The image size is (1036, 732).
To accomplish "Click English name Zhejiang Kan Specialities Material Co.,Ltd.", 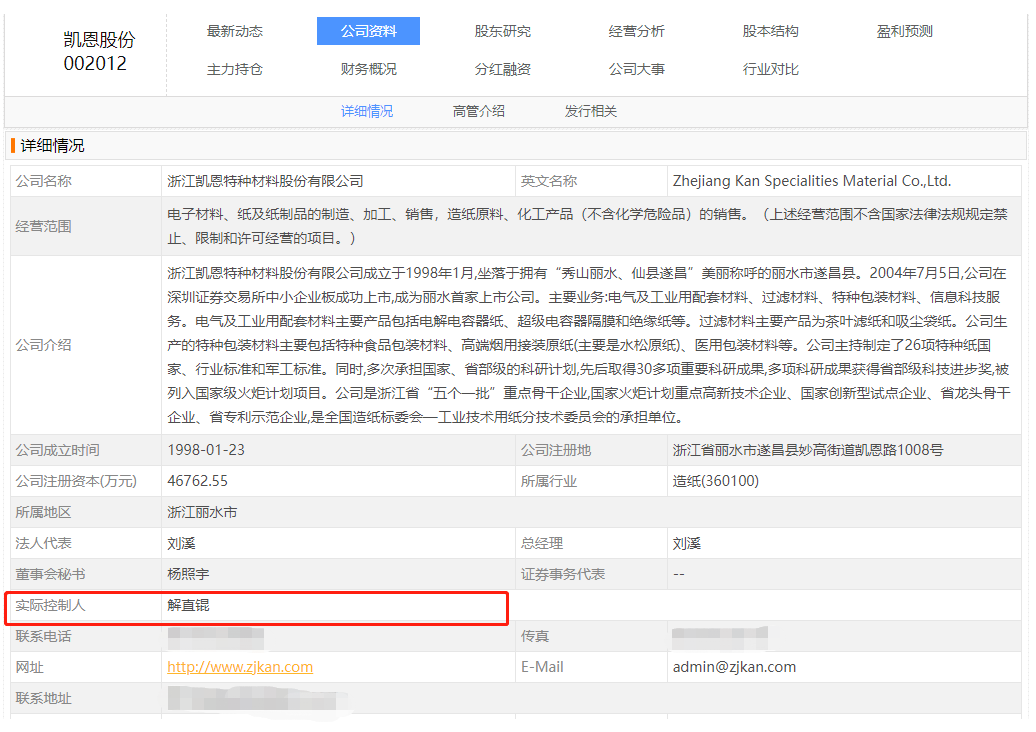I will click(x=811, y=181).
